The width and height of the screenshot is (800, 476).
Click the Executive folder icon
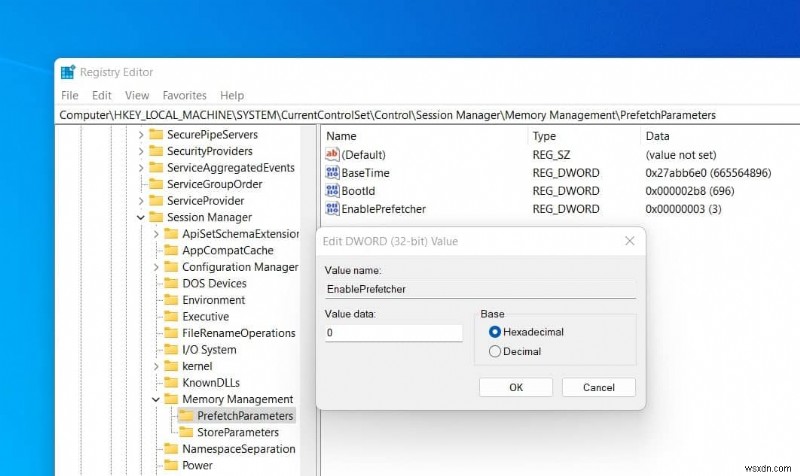[x=171, y=316]
